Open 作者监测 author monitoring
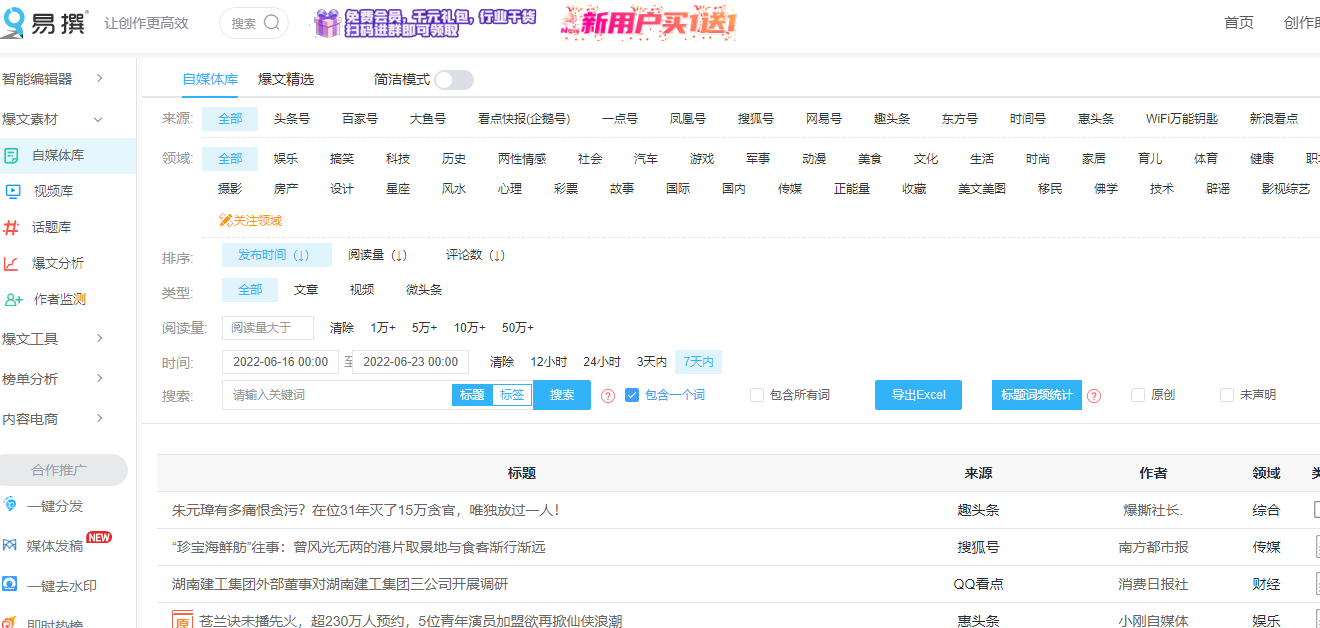This screenshot has height=628, width=1320. coord(55,299)
